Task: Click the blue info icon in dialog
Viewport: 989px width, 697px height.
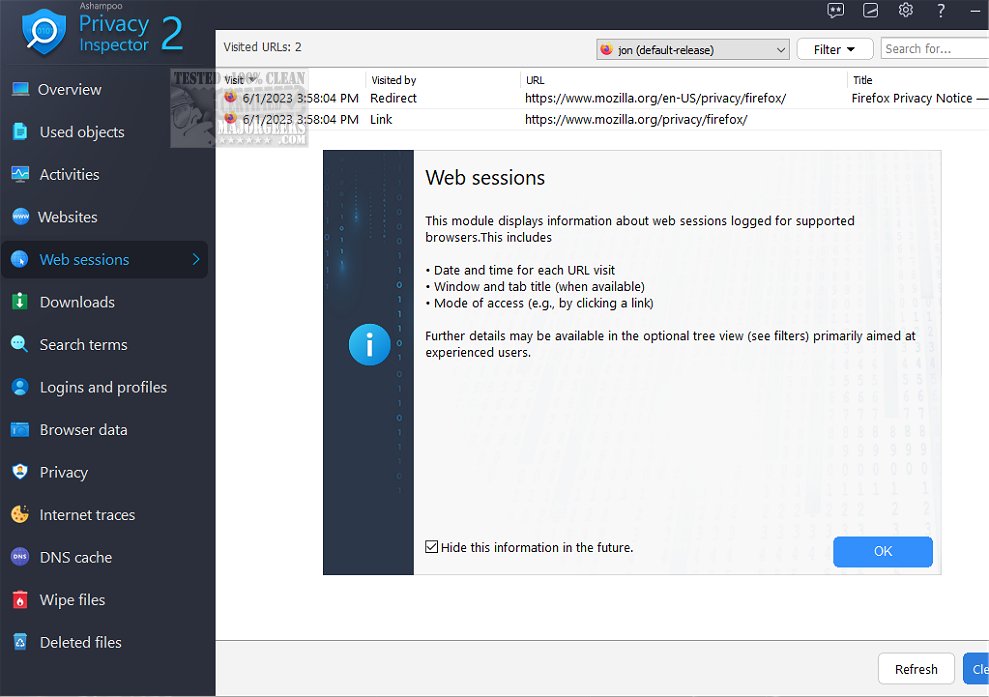Action: click(x=369, y=344)
